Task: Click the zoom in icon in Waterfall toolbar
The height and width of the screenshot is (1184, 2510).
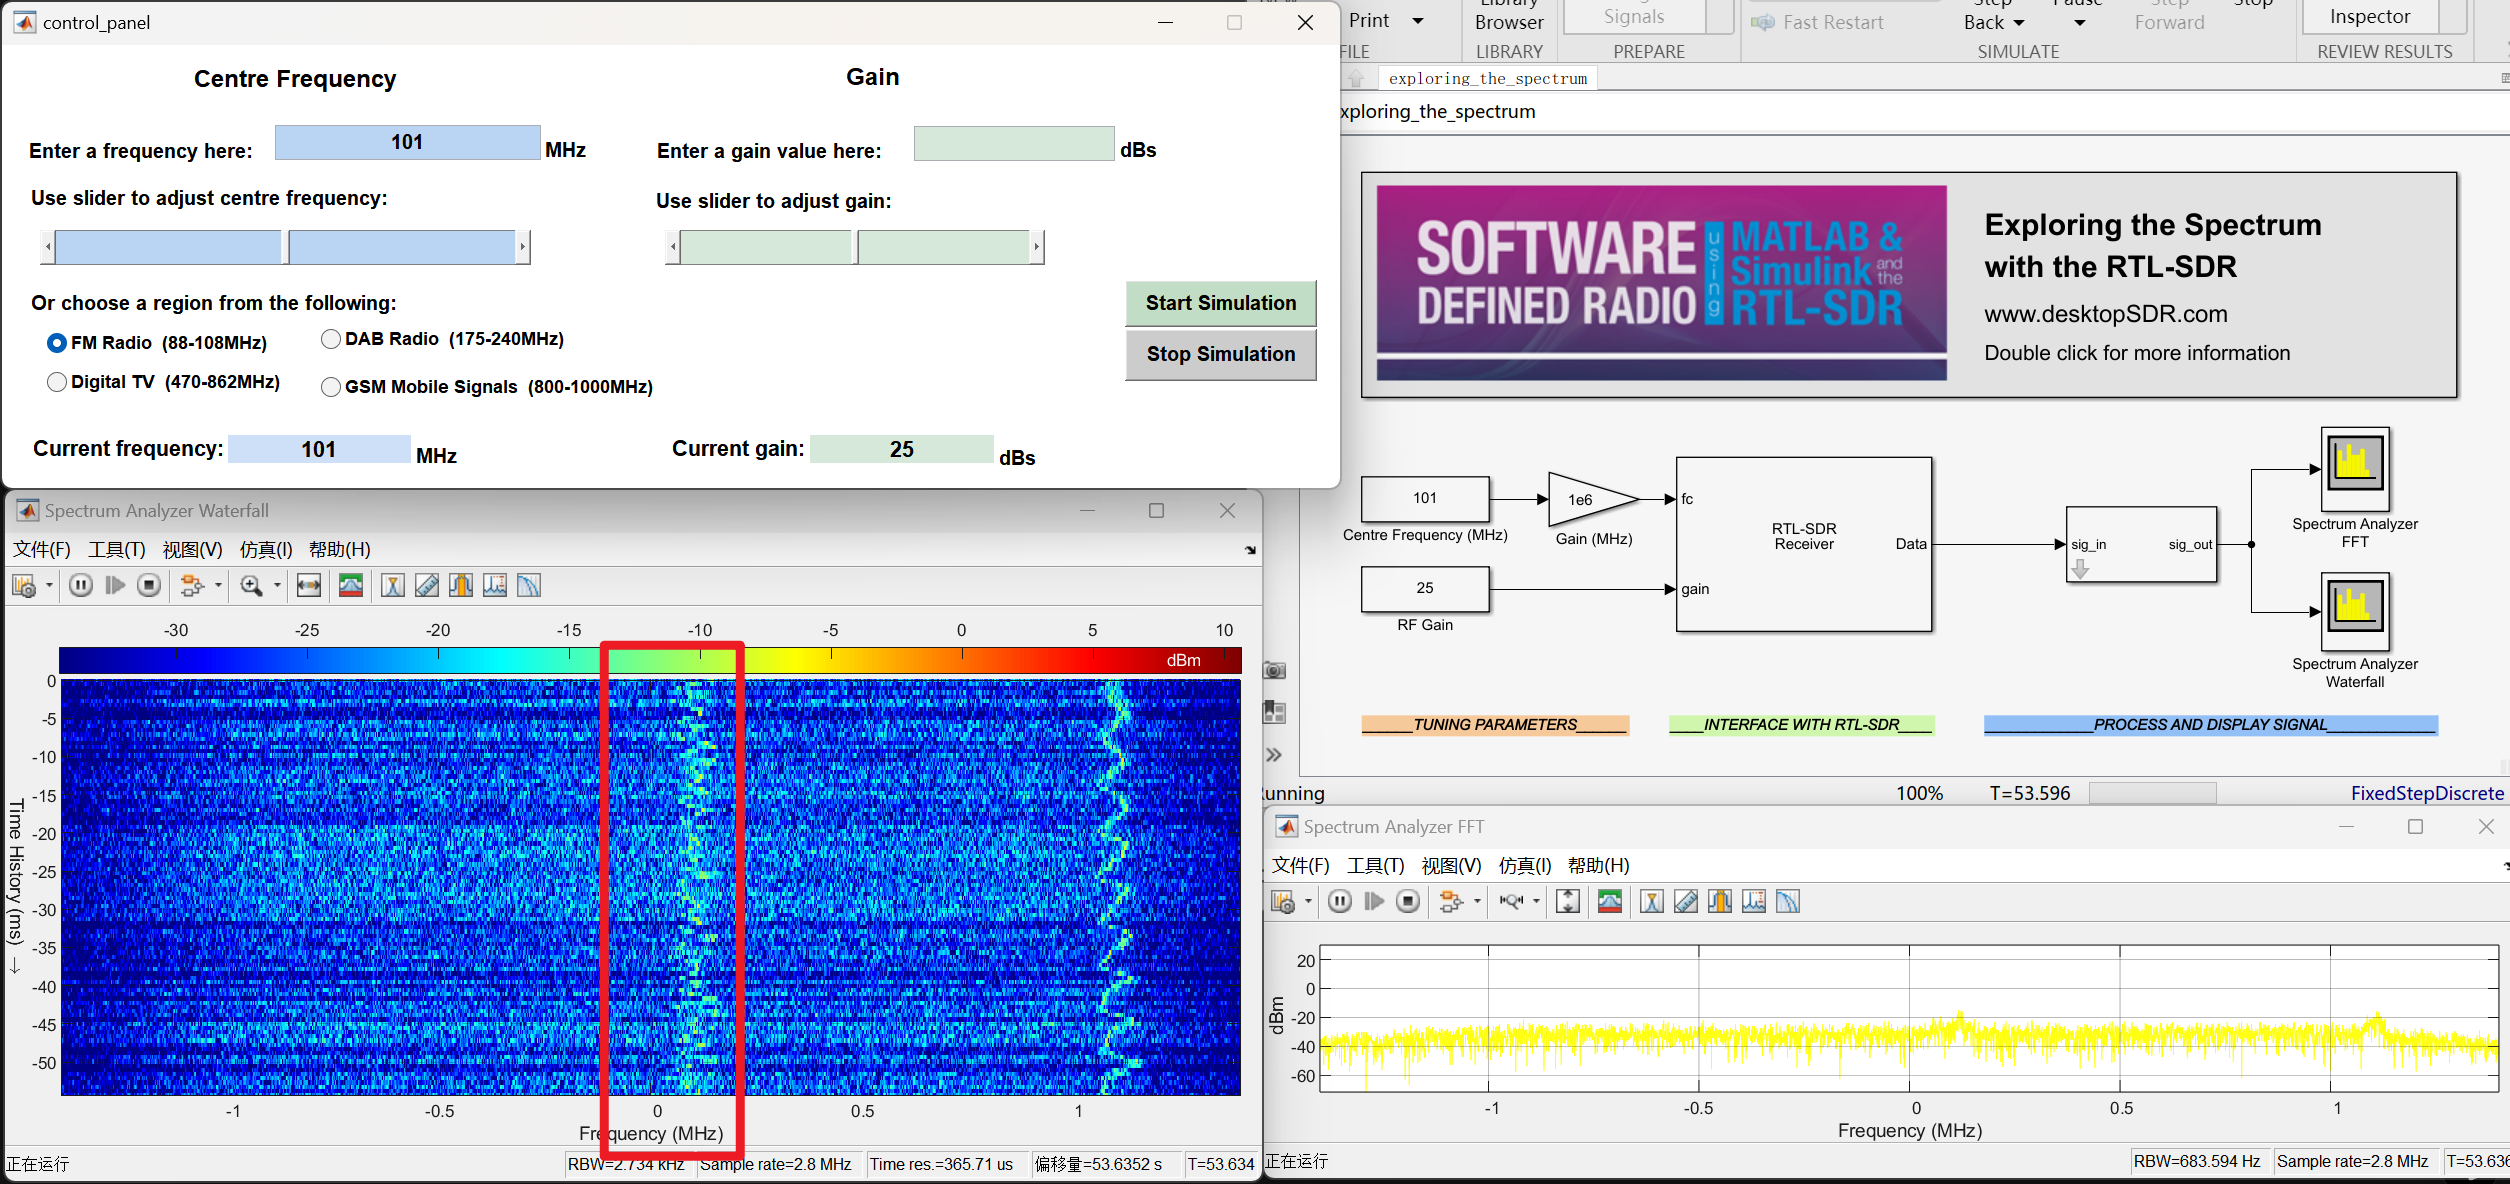Action: 248,589
